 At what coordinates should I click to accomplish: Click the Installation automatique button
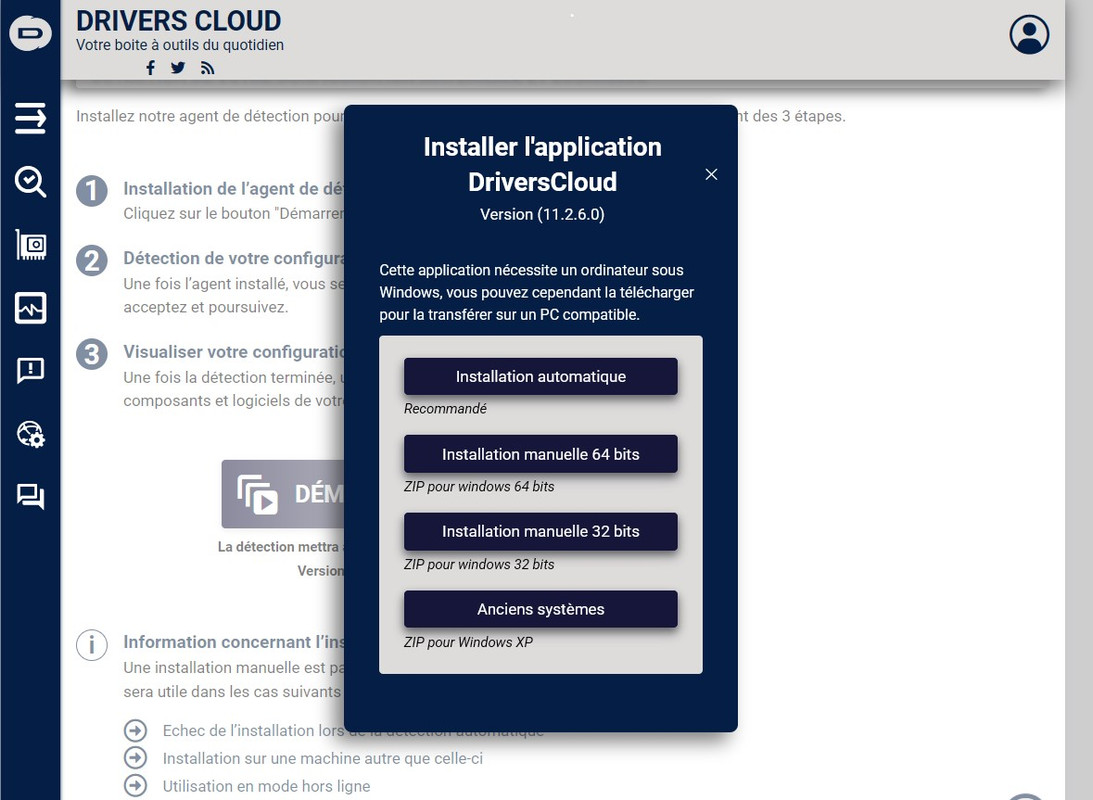point(540,376)
